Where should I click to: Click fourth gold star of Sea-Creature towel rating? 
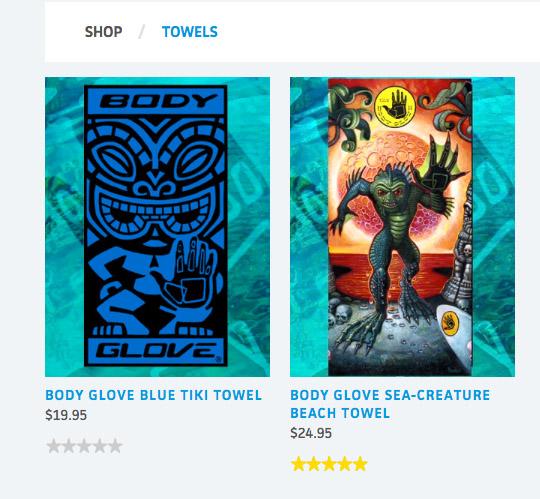click(345, 464)
